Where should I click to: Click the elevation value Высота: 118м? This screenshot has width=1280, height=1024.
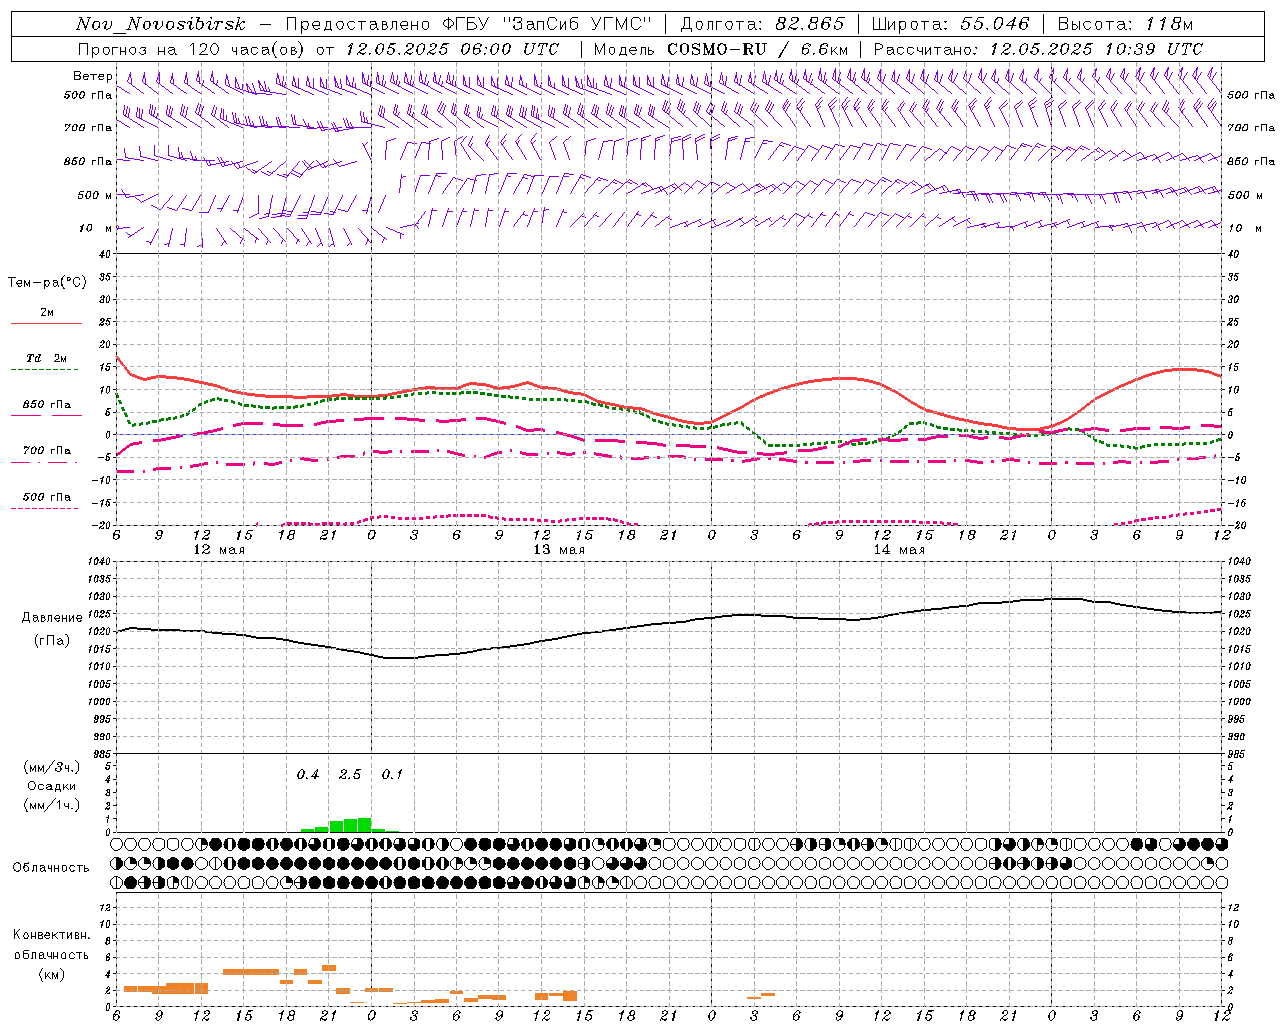tap(1126, 24)
